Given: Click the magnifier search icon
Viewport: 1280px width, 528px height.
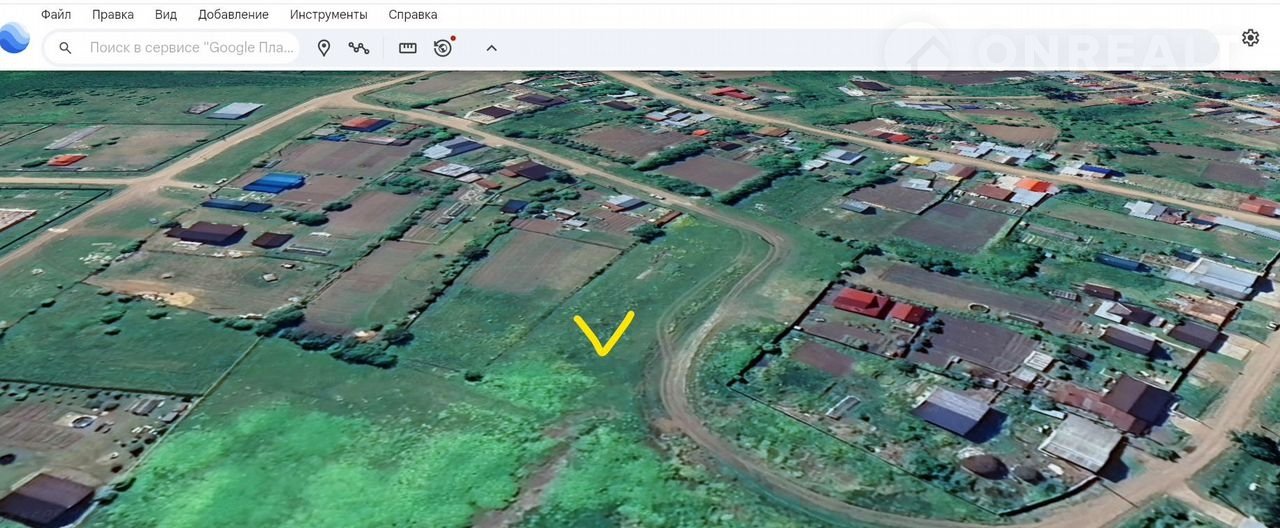Looking at the screenshot, I should [x=66, y=48].
